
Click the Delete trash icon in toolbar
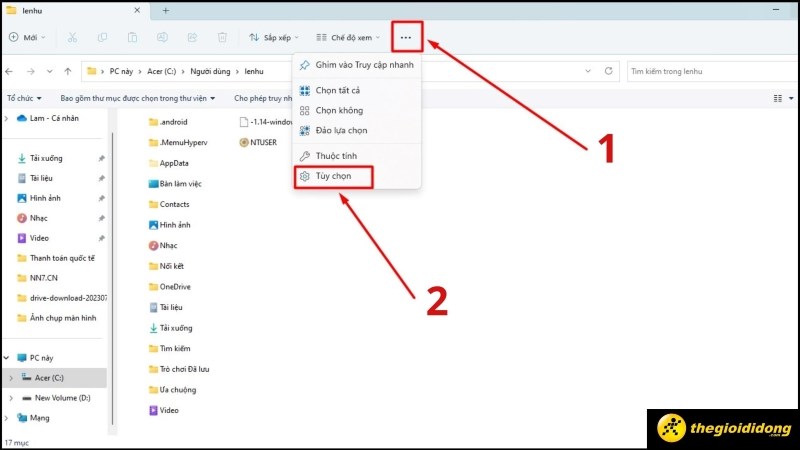(x=223, y=37)
